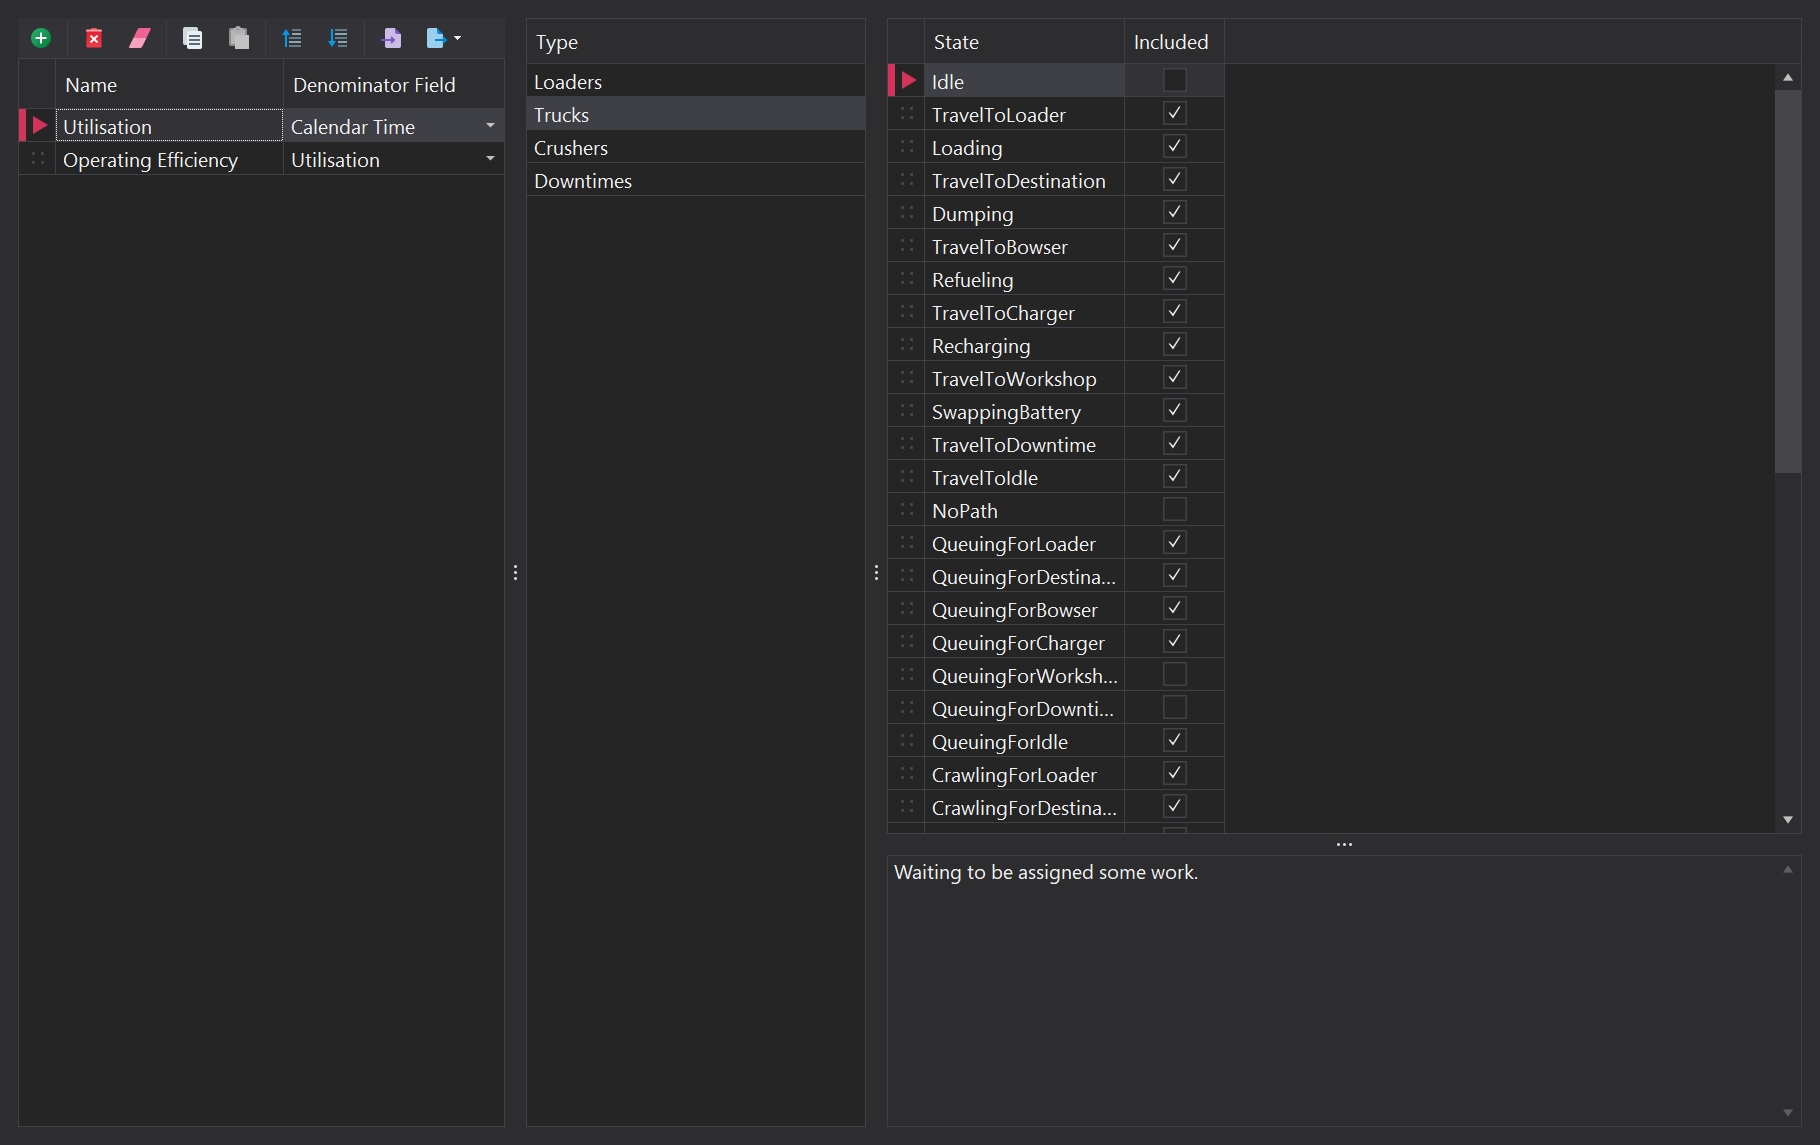Click the row handle of SwappingBattery
1820x1145 pixels.
pos(907,411)
